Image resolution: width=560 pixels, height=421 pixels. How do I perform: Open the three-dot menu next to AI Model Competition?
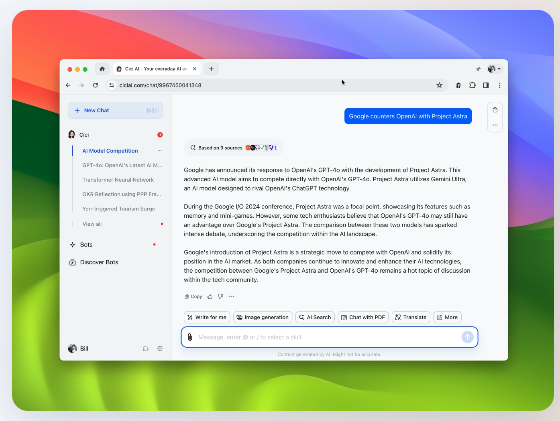pyautogui.click(x=160, y=151)
